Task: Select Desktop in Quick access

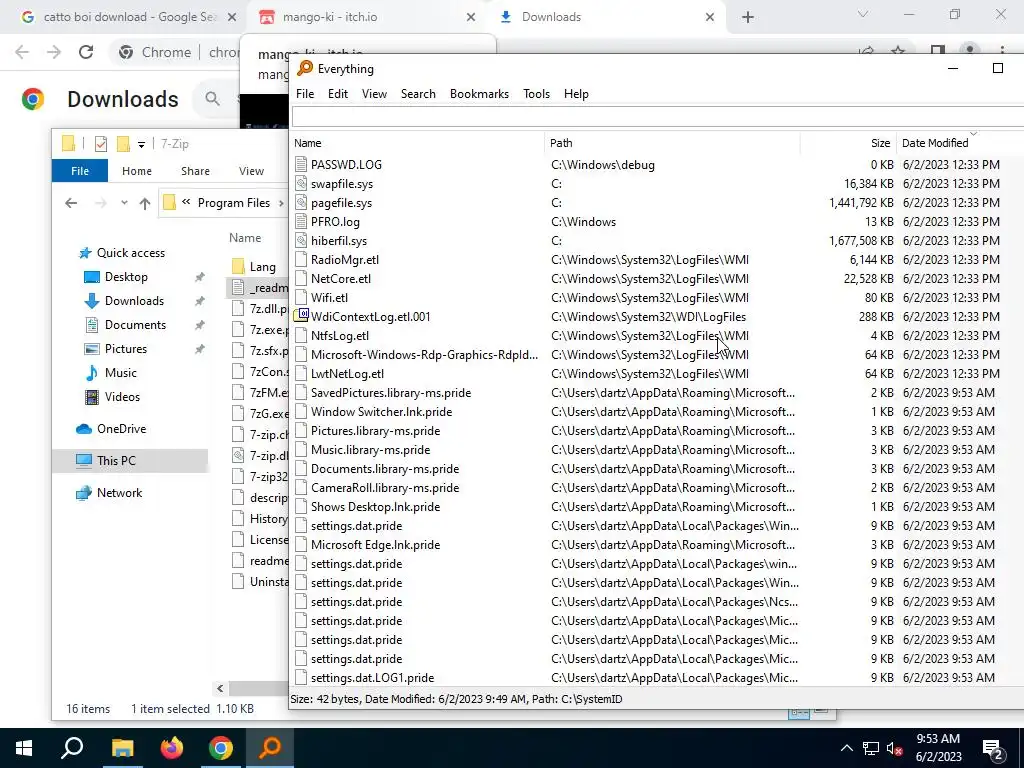Action: 126,277
